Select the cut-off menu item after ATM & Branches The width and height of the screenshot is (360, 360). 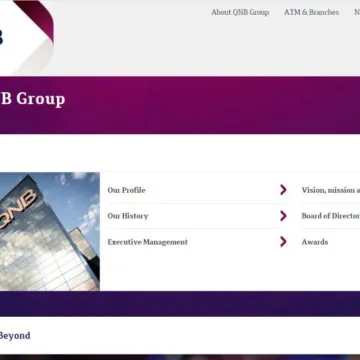[x=357, y=12]
